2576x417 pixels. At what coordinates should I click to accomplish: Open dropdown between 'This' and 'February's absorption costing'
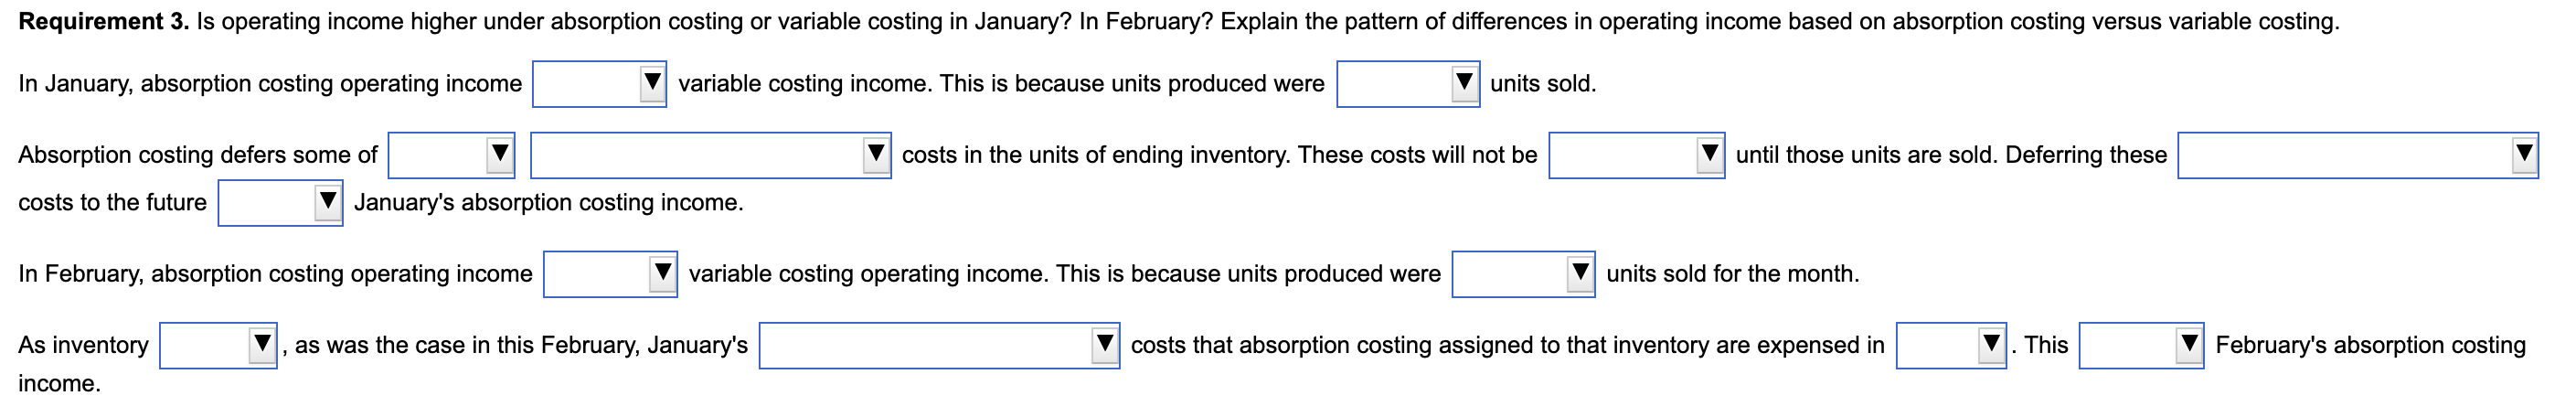click(2140, 346)
